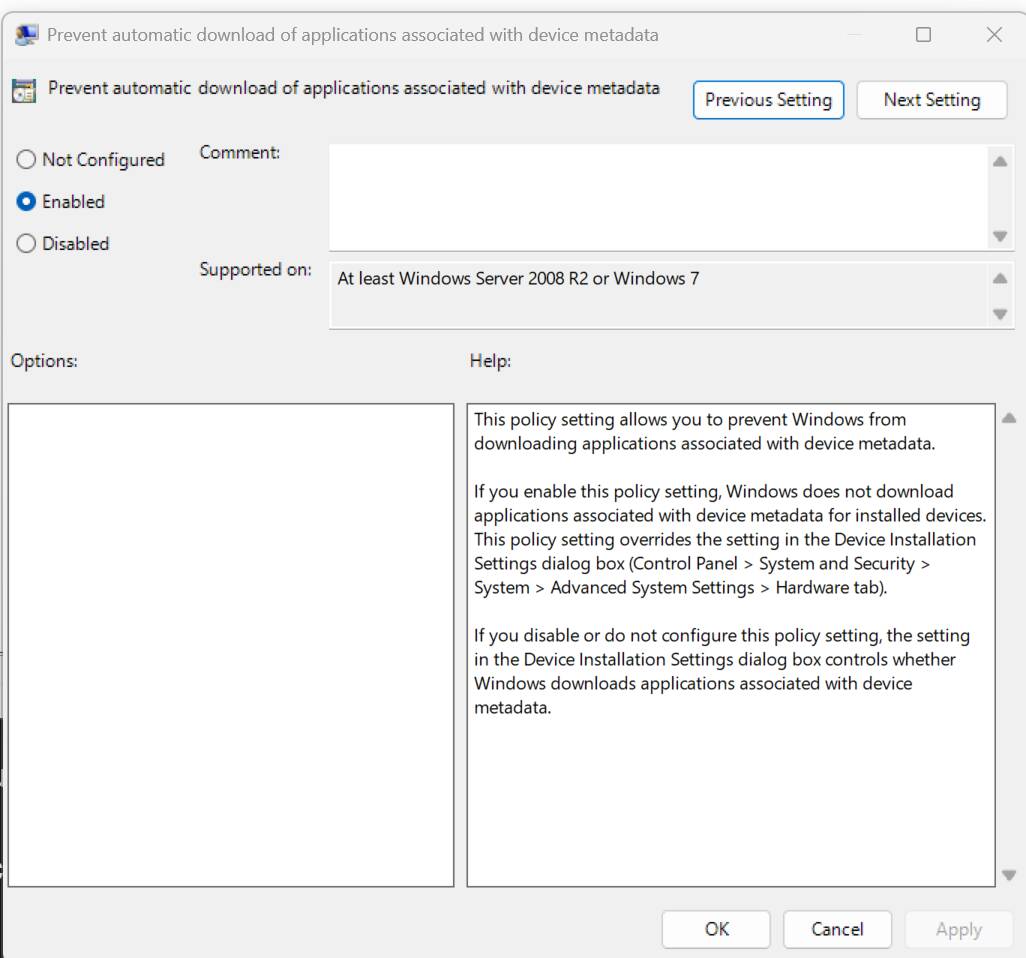Maximize the policy setting dialog window
Viewport: 1026px width, 958px height.
(923, 35)
